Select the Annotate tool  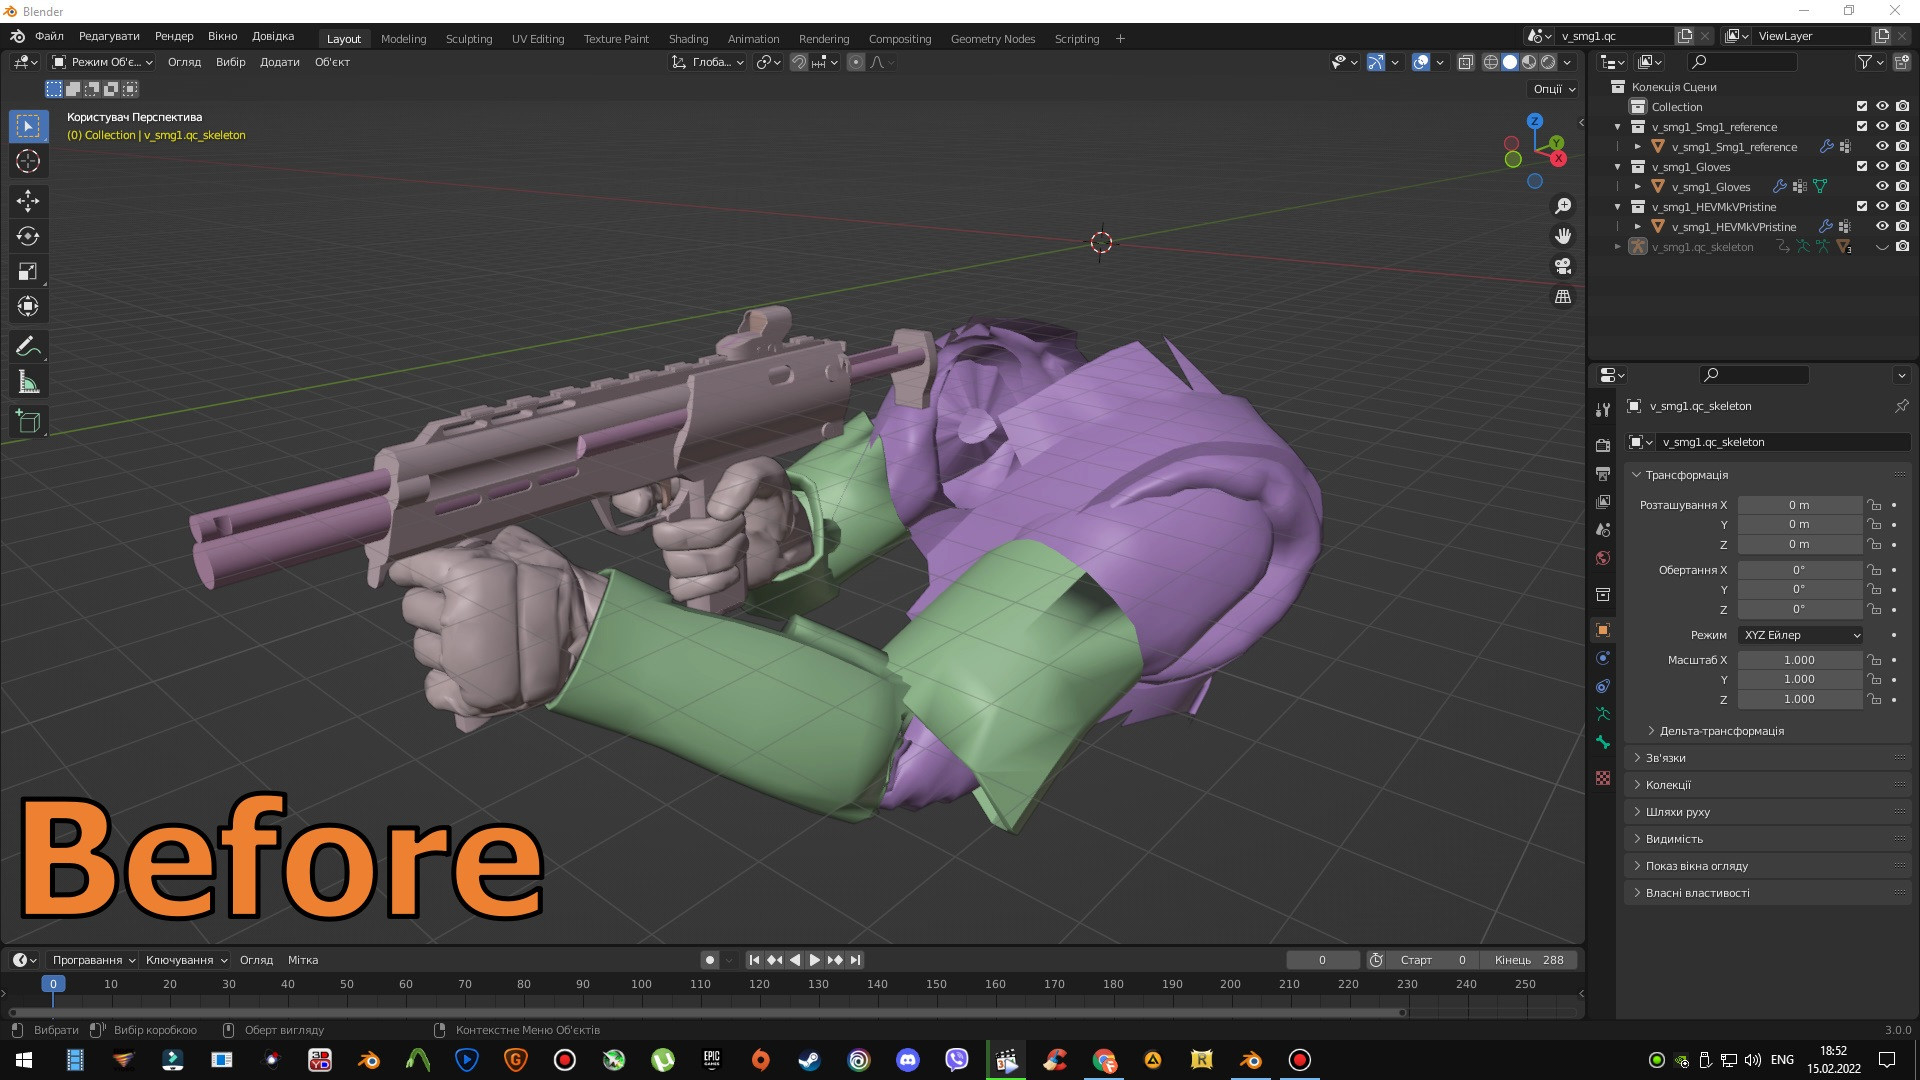tap(28, 346)
